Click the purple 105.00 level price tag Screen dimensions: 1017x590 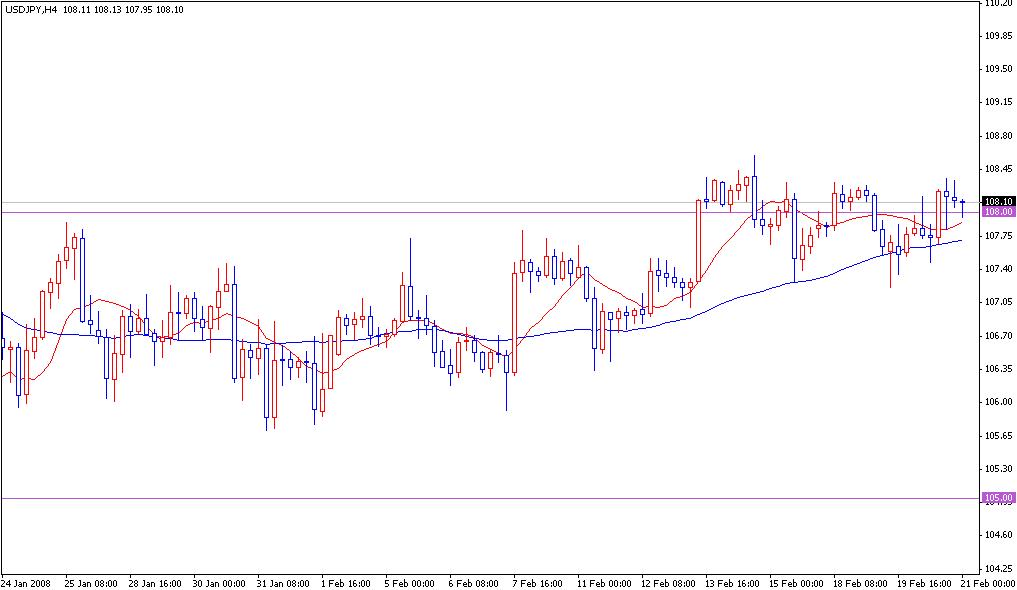(998, 498)
